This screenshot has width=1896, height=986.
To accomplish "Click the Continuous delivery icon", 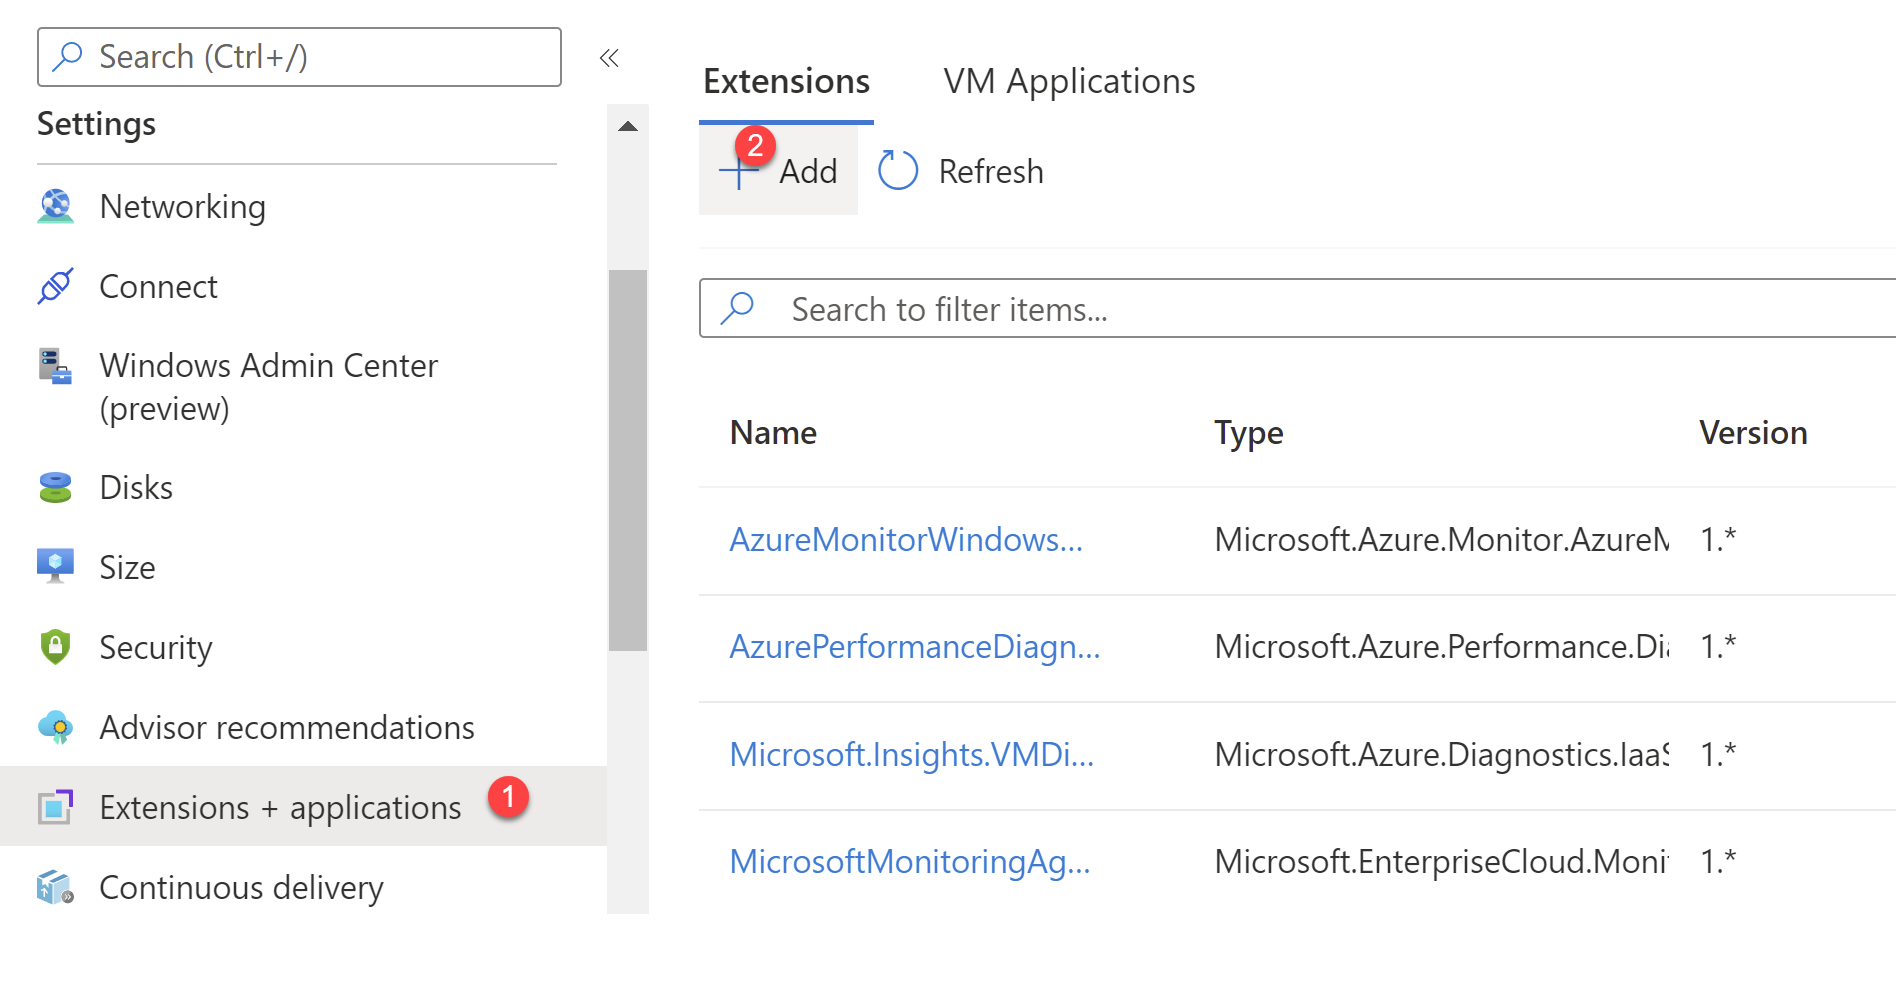I will tap(56, 887).
